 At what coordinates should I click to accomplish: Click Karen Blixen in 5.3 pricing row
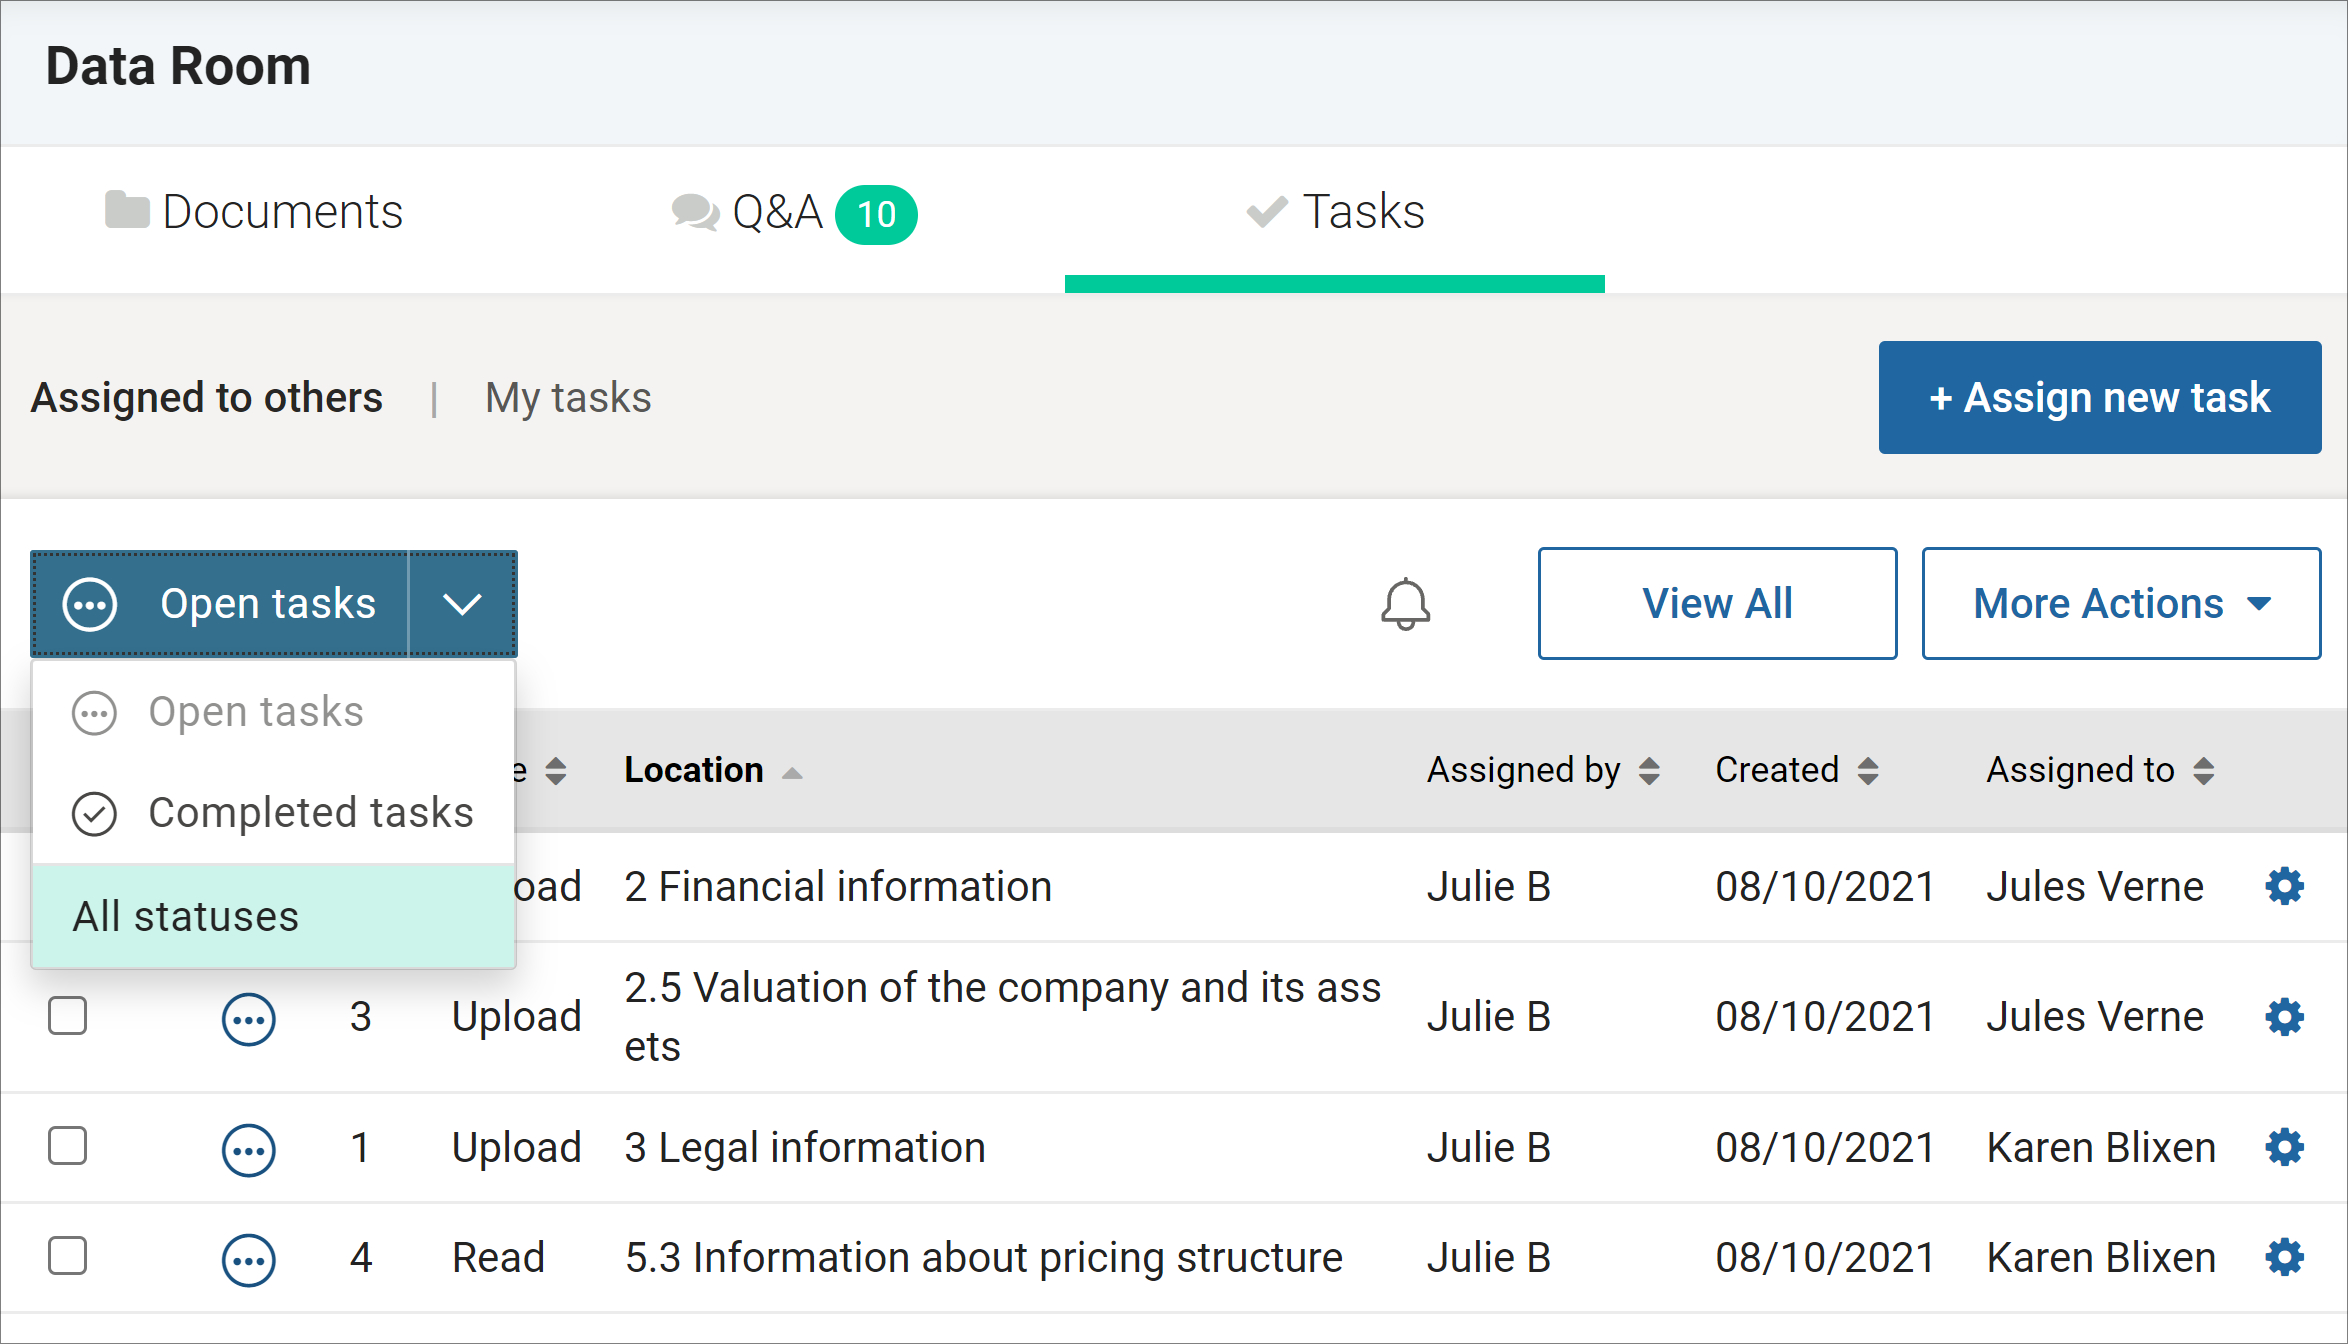[x=2101, y=1257]
